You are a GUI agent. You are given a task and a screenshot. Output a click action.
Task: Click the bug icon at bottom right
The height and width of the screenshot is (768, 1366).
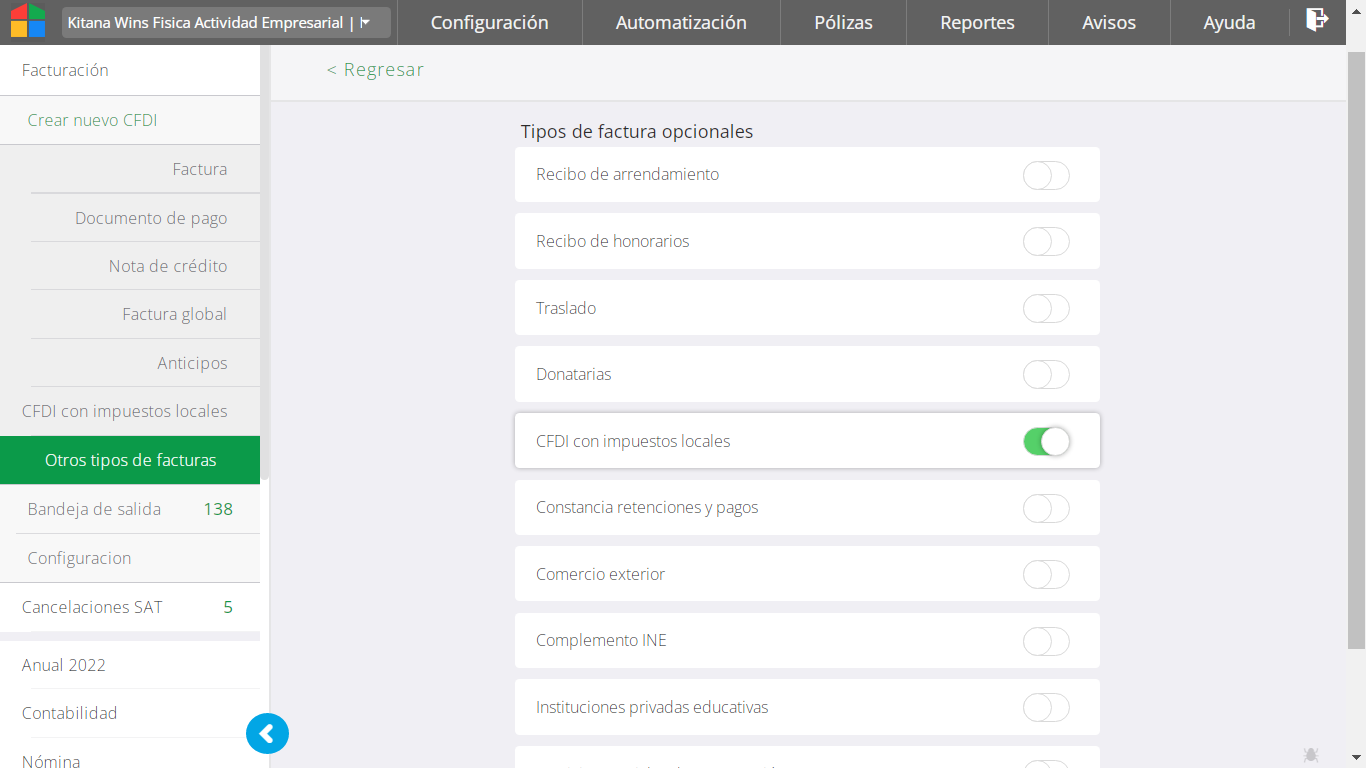pyautogui.click(x=1311, y=754)
